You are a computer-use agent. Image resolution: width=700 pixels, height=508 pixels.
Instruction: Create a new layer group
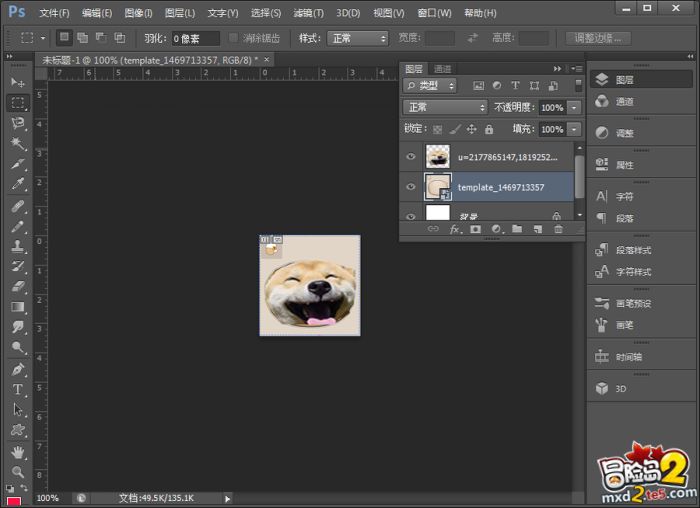517,229
